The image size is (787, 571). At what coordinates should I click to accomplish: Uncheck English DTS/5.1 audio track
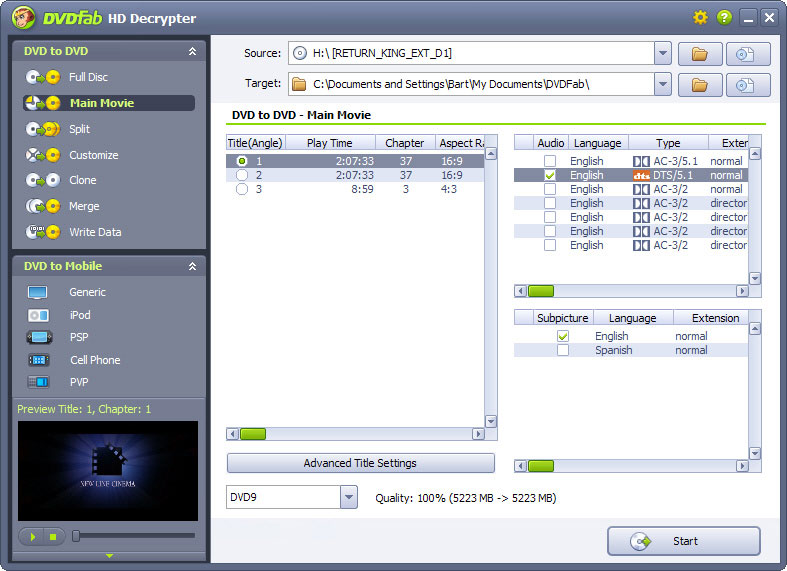[x=550, y=175]
